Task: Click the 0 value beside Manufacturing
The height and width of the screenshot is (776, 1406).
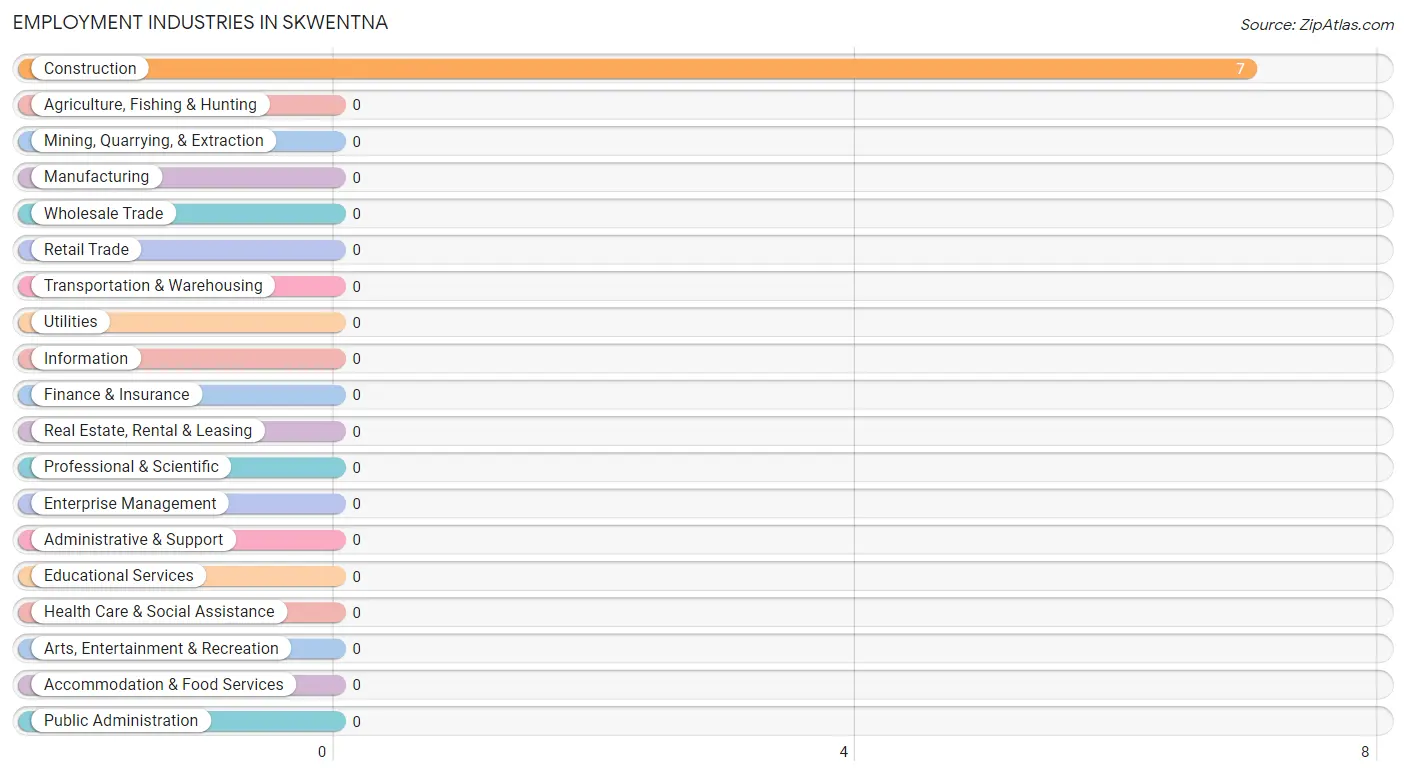Action: click(356, 178)
